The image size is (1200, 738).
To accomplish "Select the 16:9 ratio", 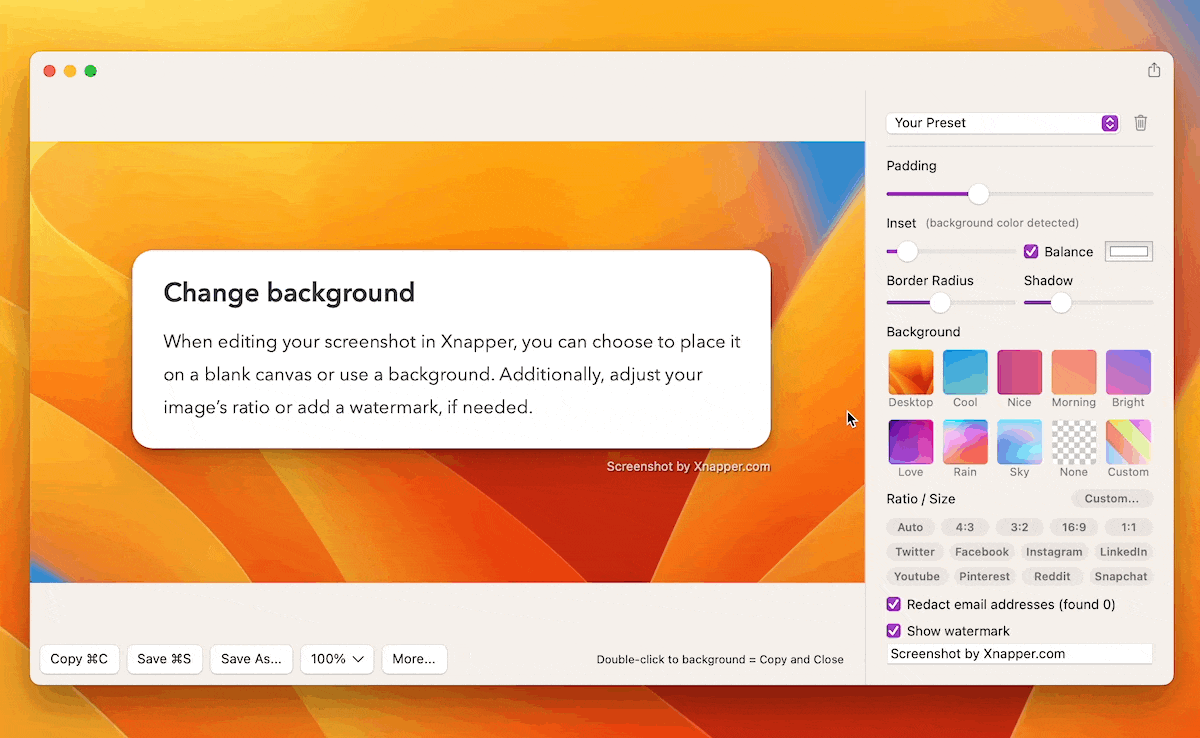I will point(1074,527).
